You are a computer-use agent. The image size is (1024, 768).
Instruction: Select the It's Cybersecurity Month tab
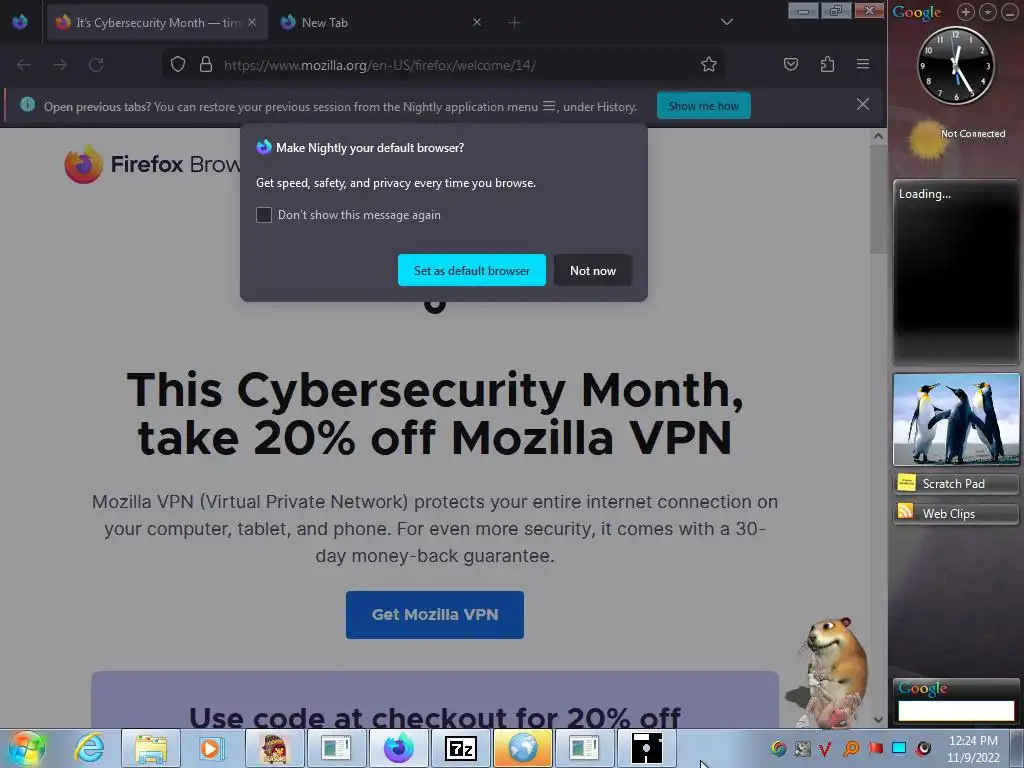(x=157, y=23)
